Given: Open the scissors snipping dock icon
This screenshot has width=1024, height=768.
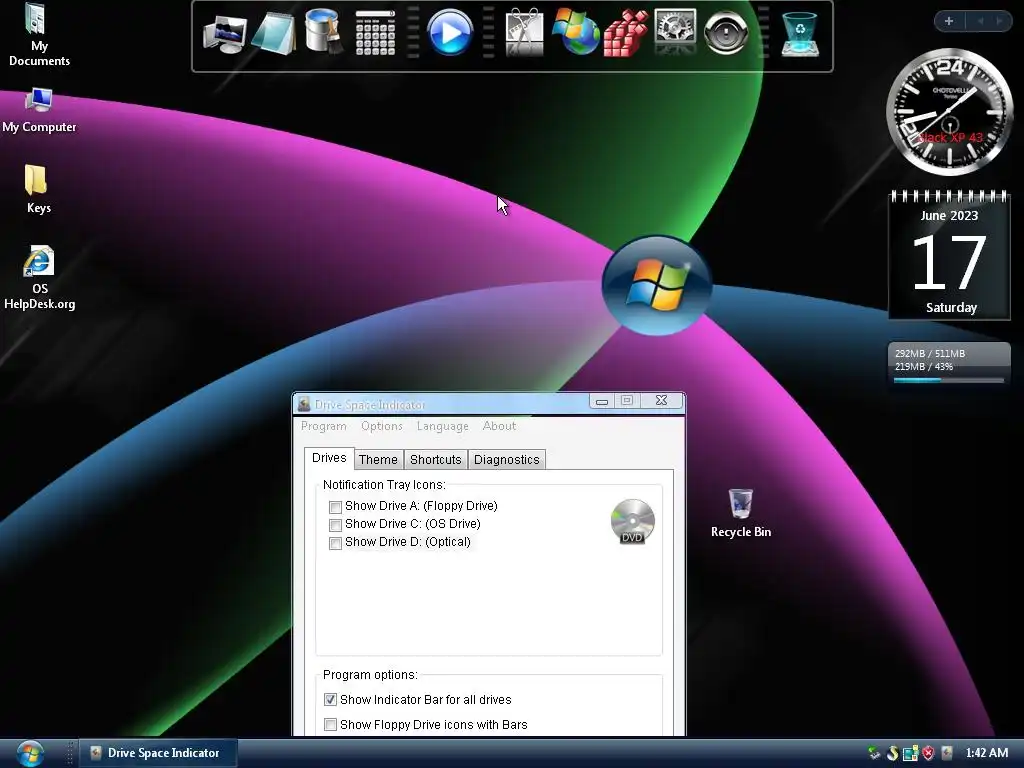Looking at the screenshot, I should [524, 32].
